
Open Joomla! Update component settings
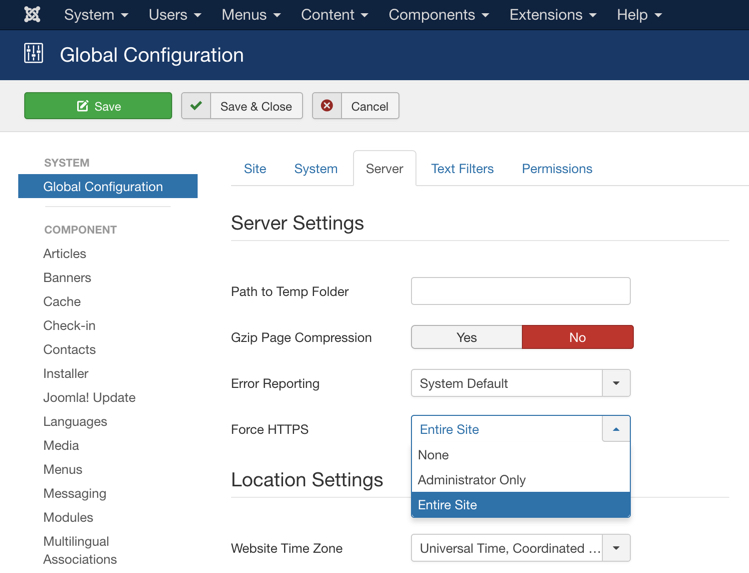tap(89, 397)
